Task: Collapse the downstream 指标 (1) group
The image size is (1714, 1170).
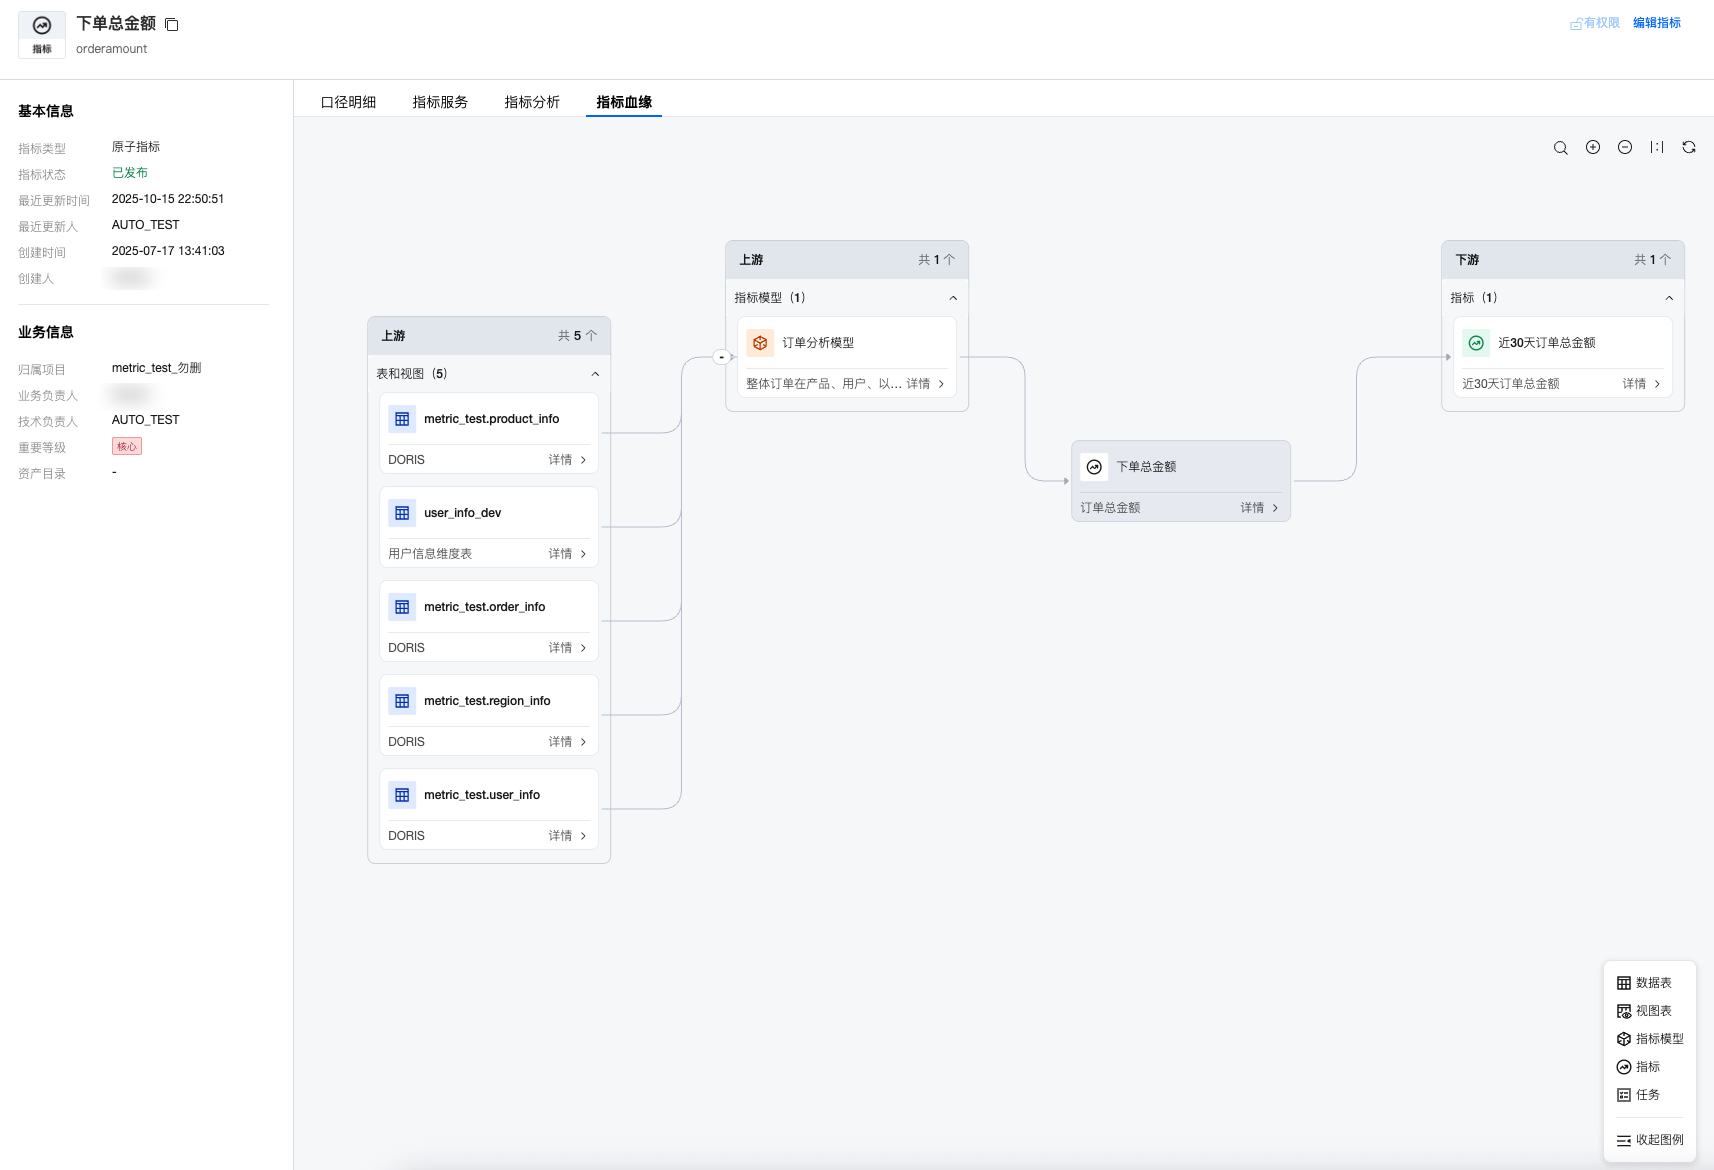Action: coord(1669,298)
